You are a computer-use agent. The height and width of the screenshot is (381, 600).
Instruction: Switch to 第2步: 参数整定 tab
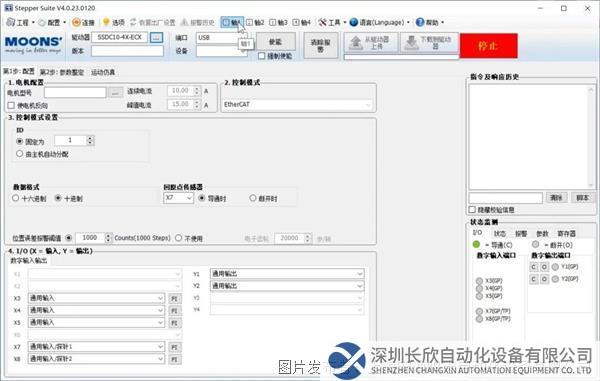[x=62, y=72]
